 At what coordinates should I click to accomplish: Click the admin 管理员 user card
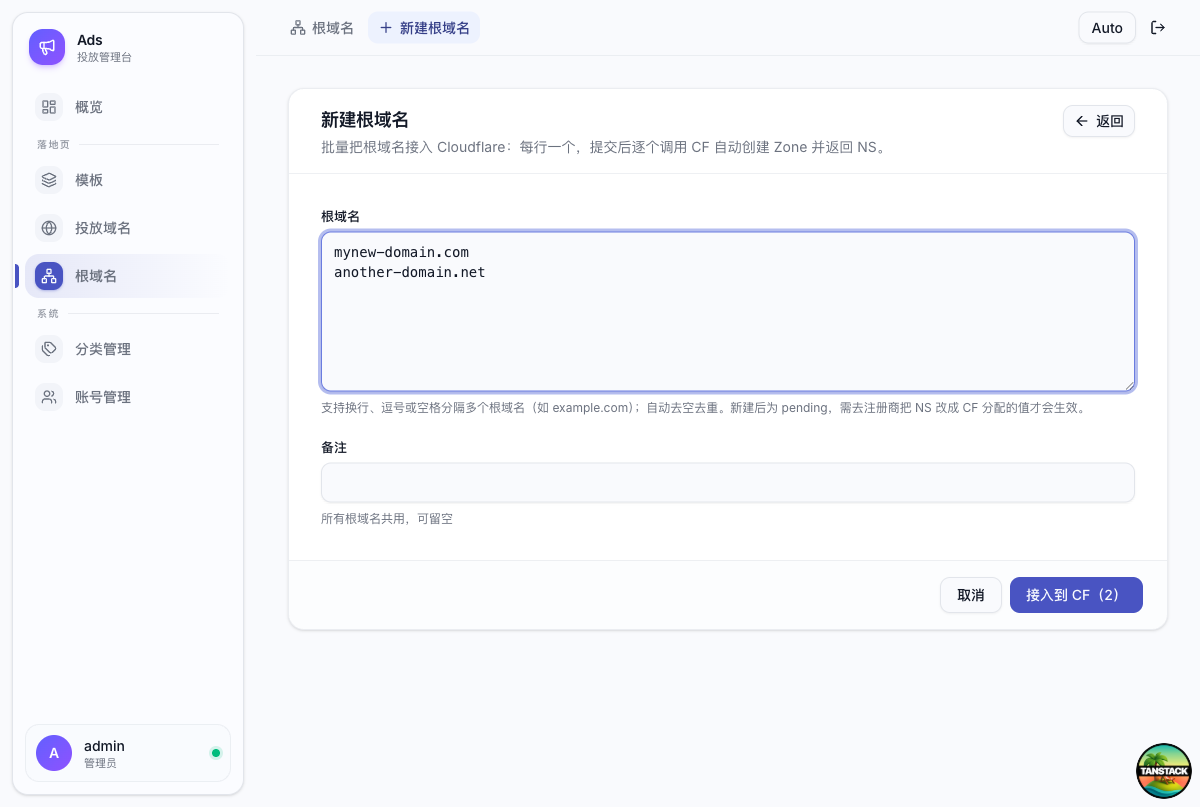pos(128,753)
